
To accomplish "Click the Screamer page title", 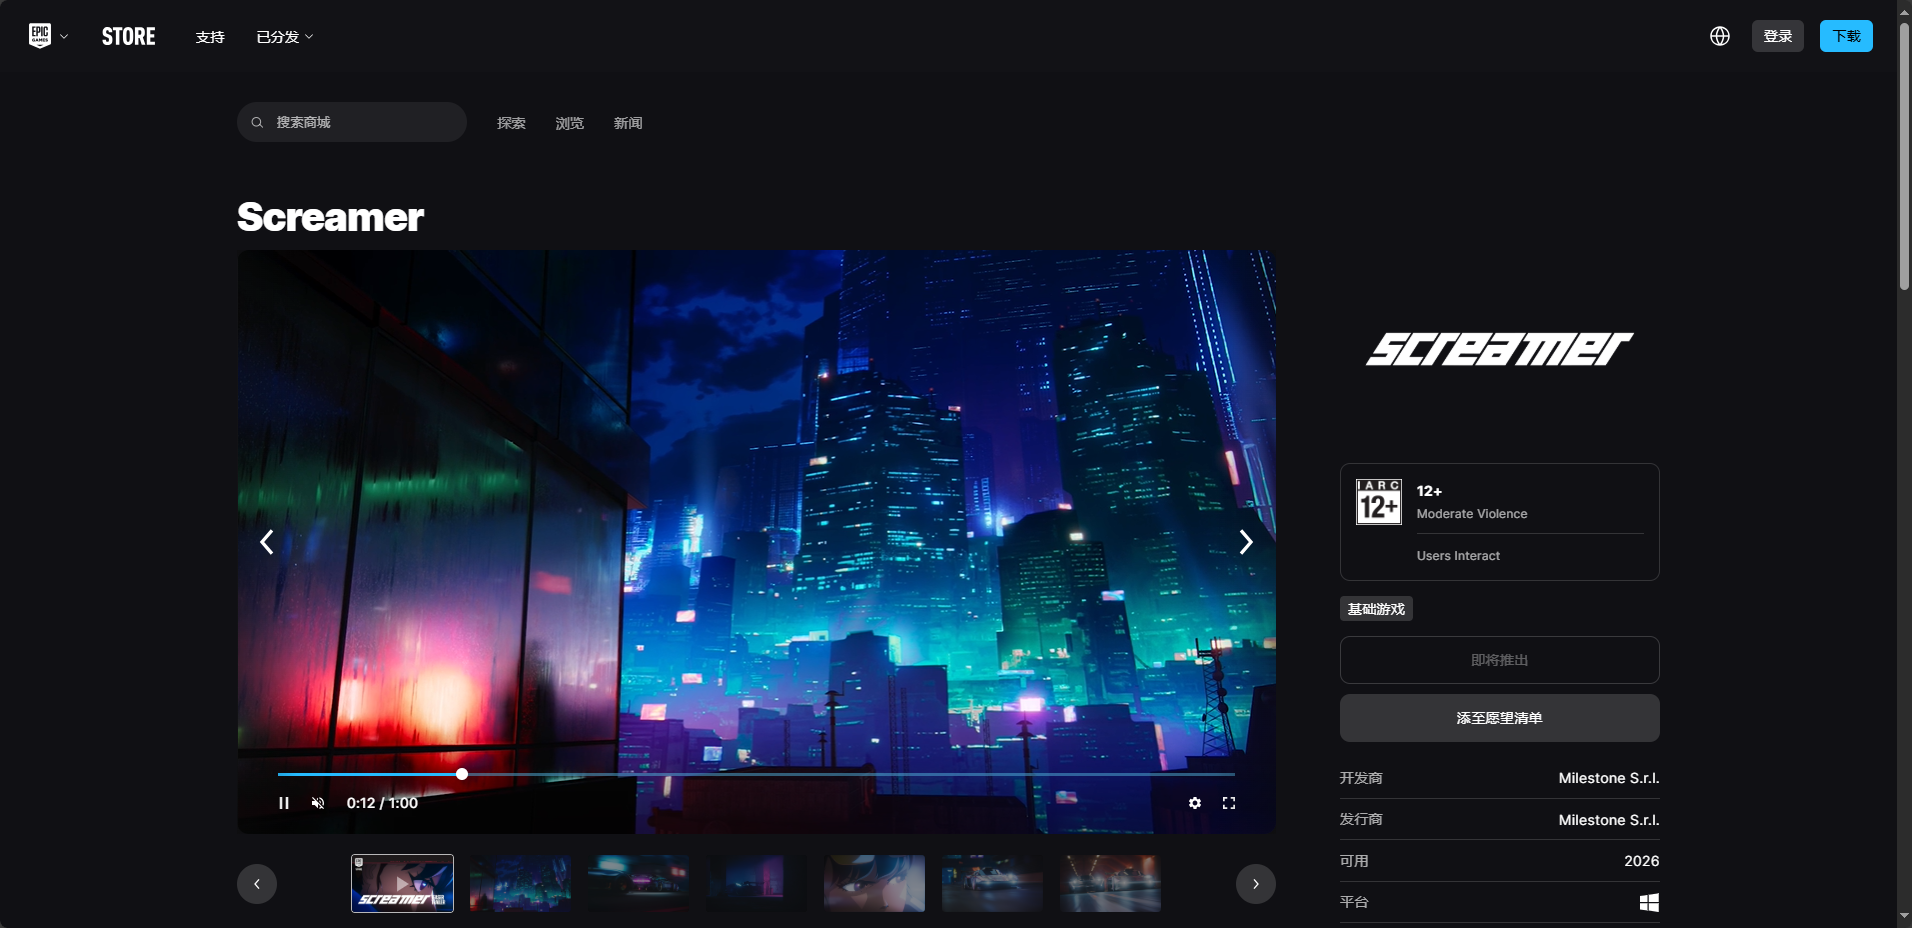I will click(331, 217).
